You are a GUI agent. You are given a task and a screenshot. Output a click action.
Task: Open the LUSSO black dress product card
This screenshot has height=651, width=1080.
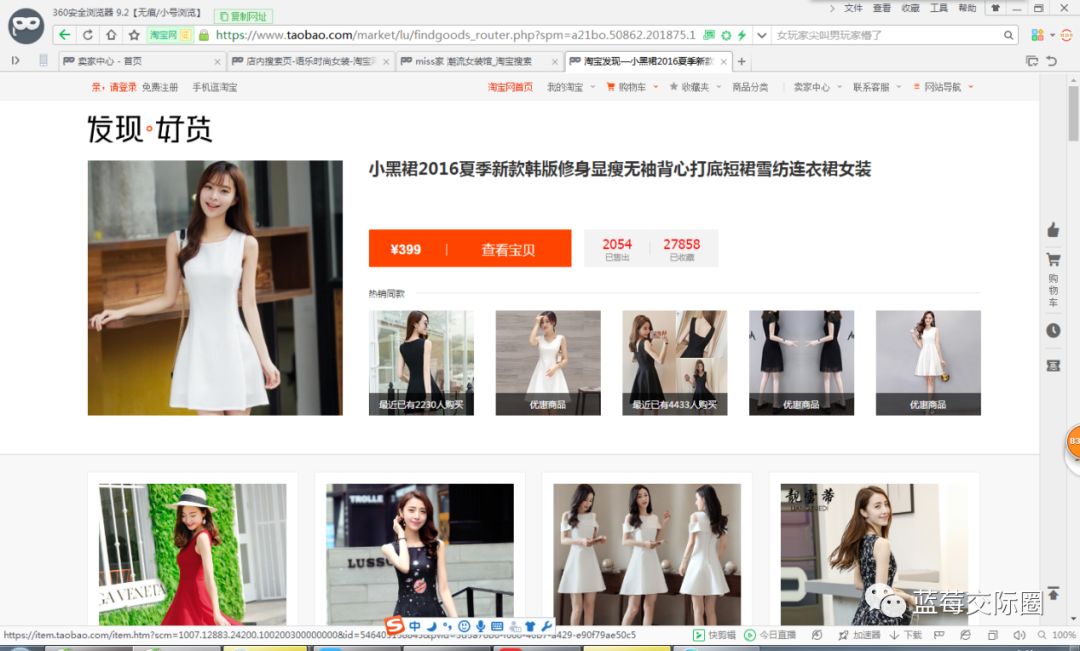point(419,553)
